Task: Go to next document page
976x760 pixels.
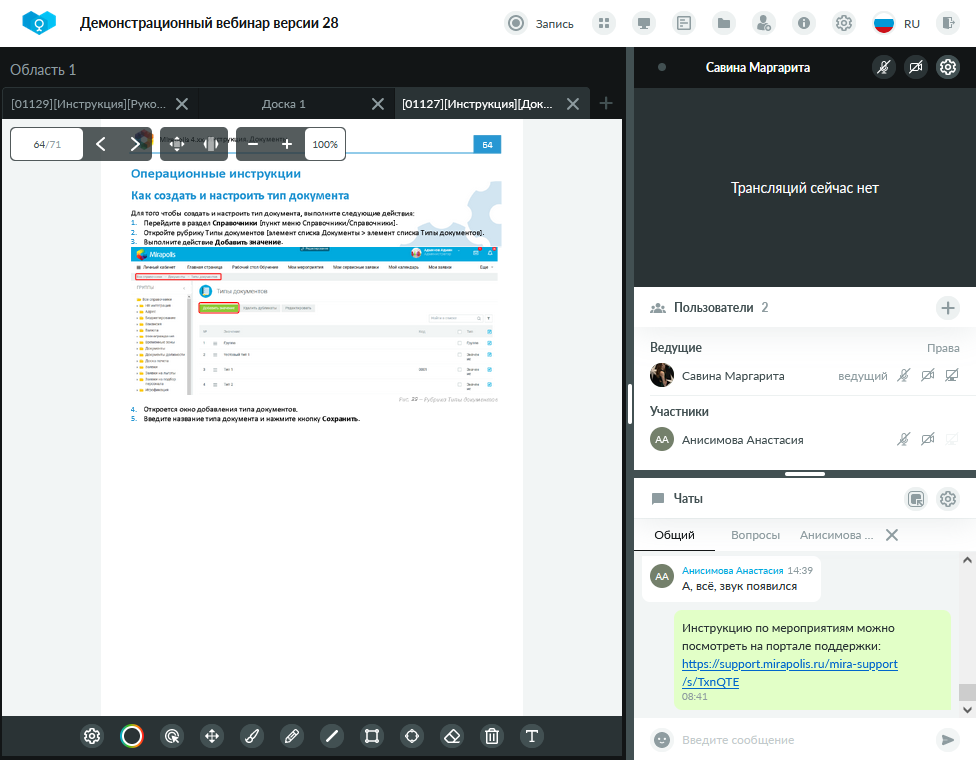Action: 134,144
